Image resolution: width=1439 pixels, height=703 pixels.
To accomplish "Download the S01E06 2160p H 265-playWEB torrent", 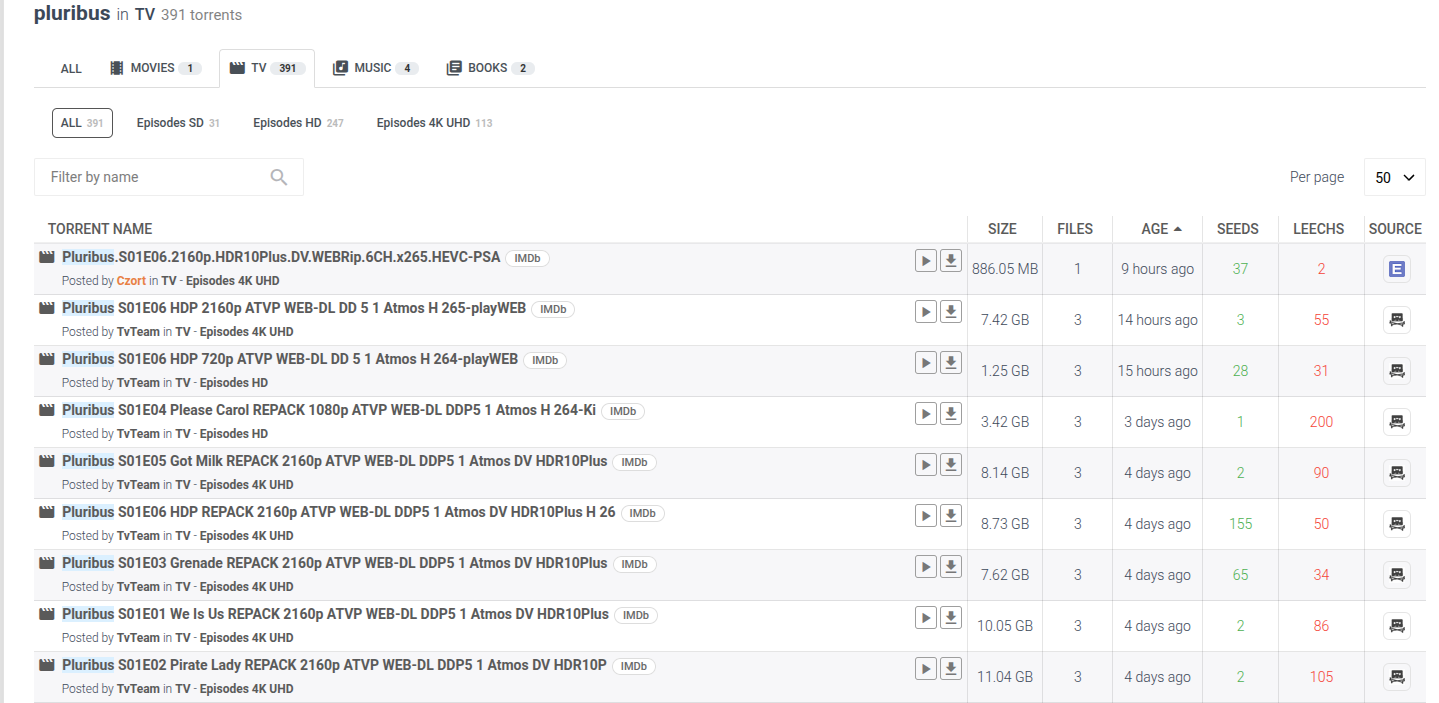I will [951, 311].
